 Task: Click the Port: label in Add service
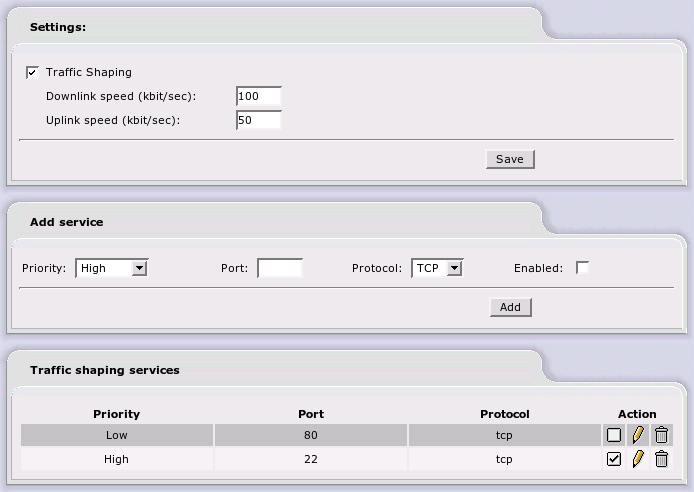(x=234, y=268)
